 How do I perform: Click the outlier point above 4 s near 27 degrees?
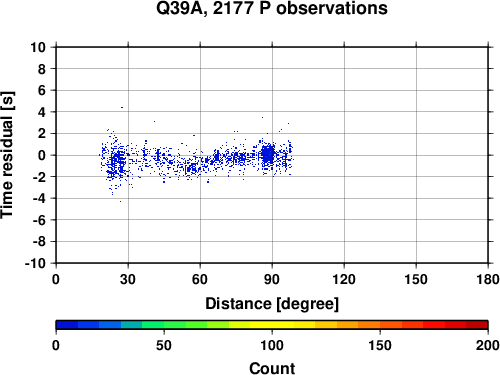pos(122,107)
